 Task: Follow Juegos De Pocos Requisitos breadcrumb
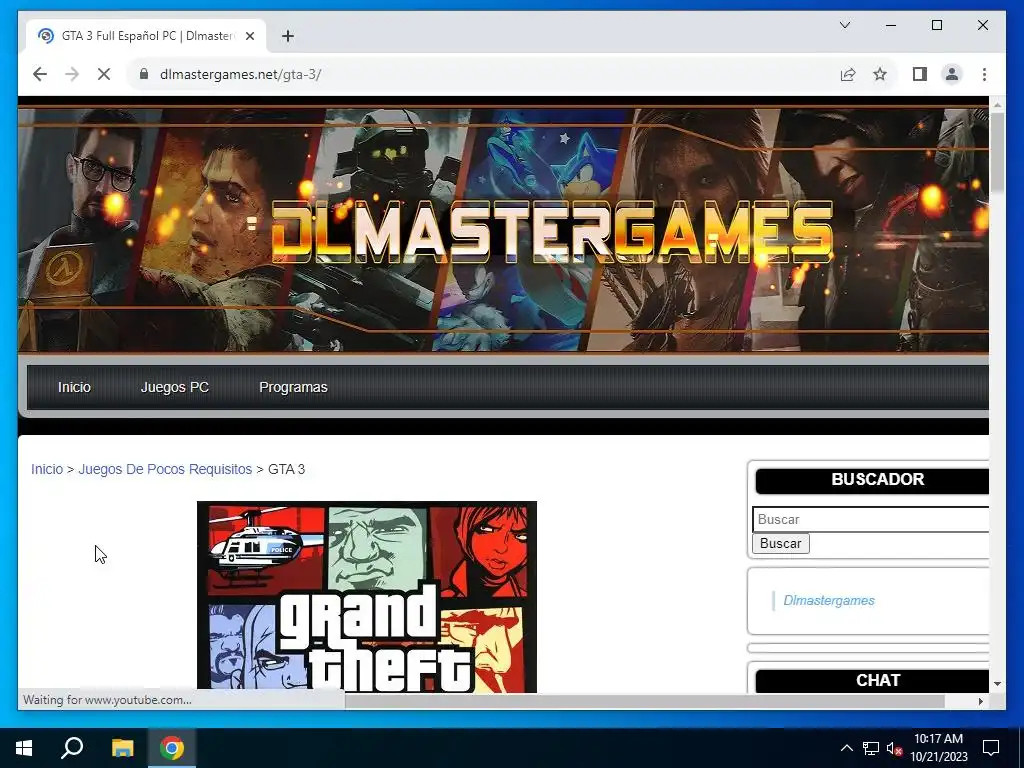165,469
